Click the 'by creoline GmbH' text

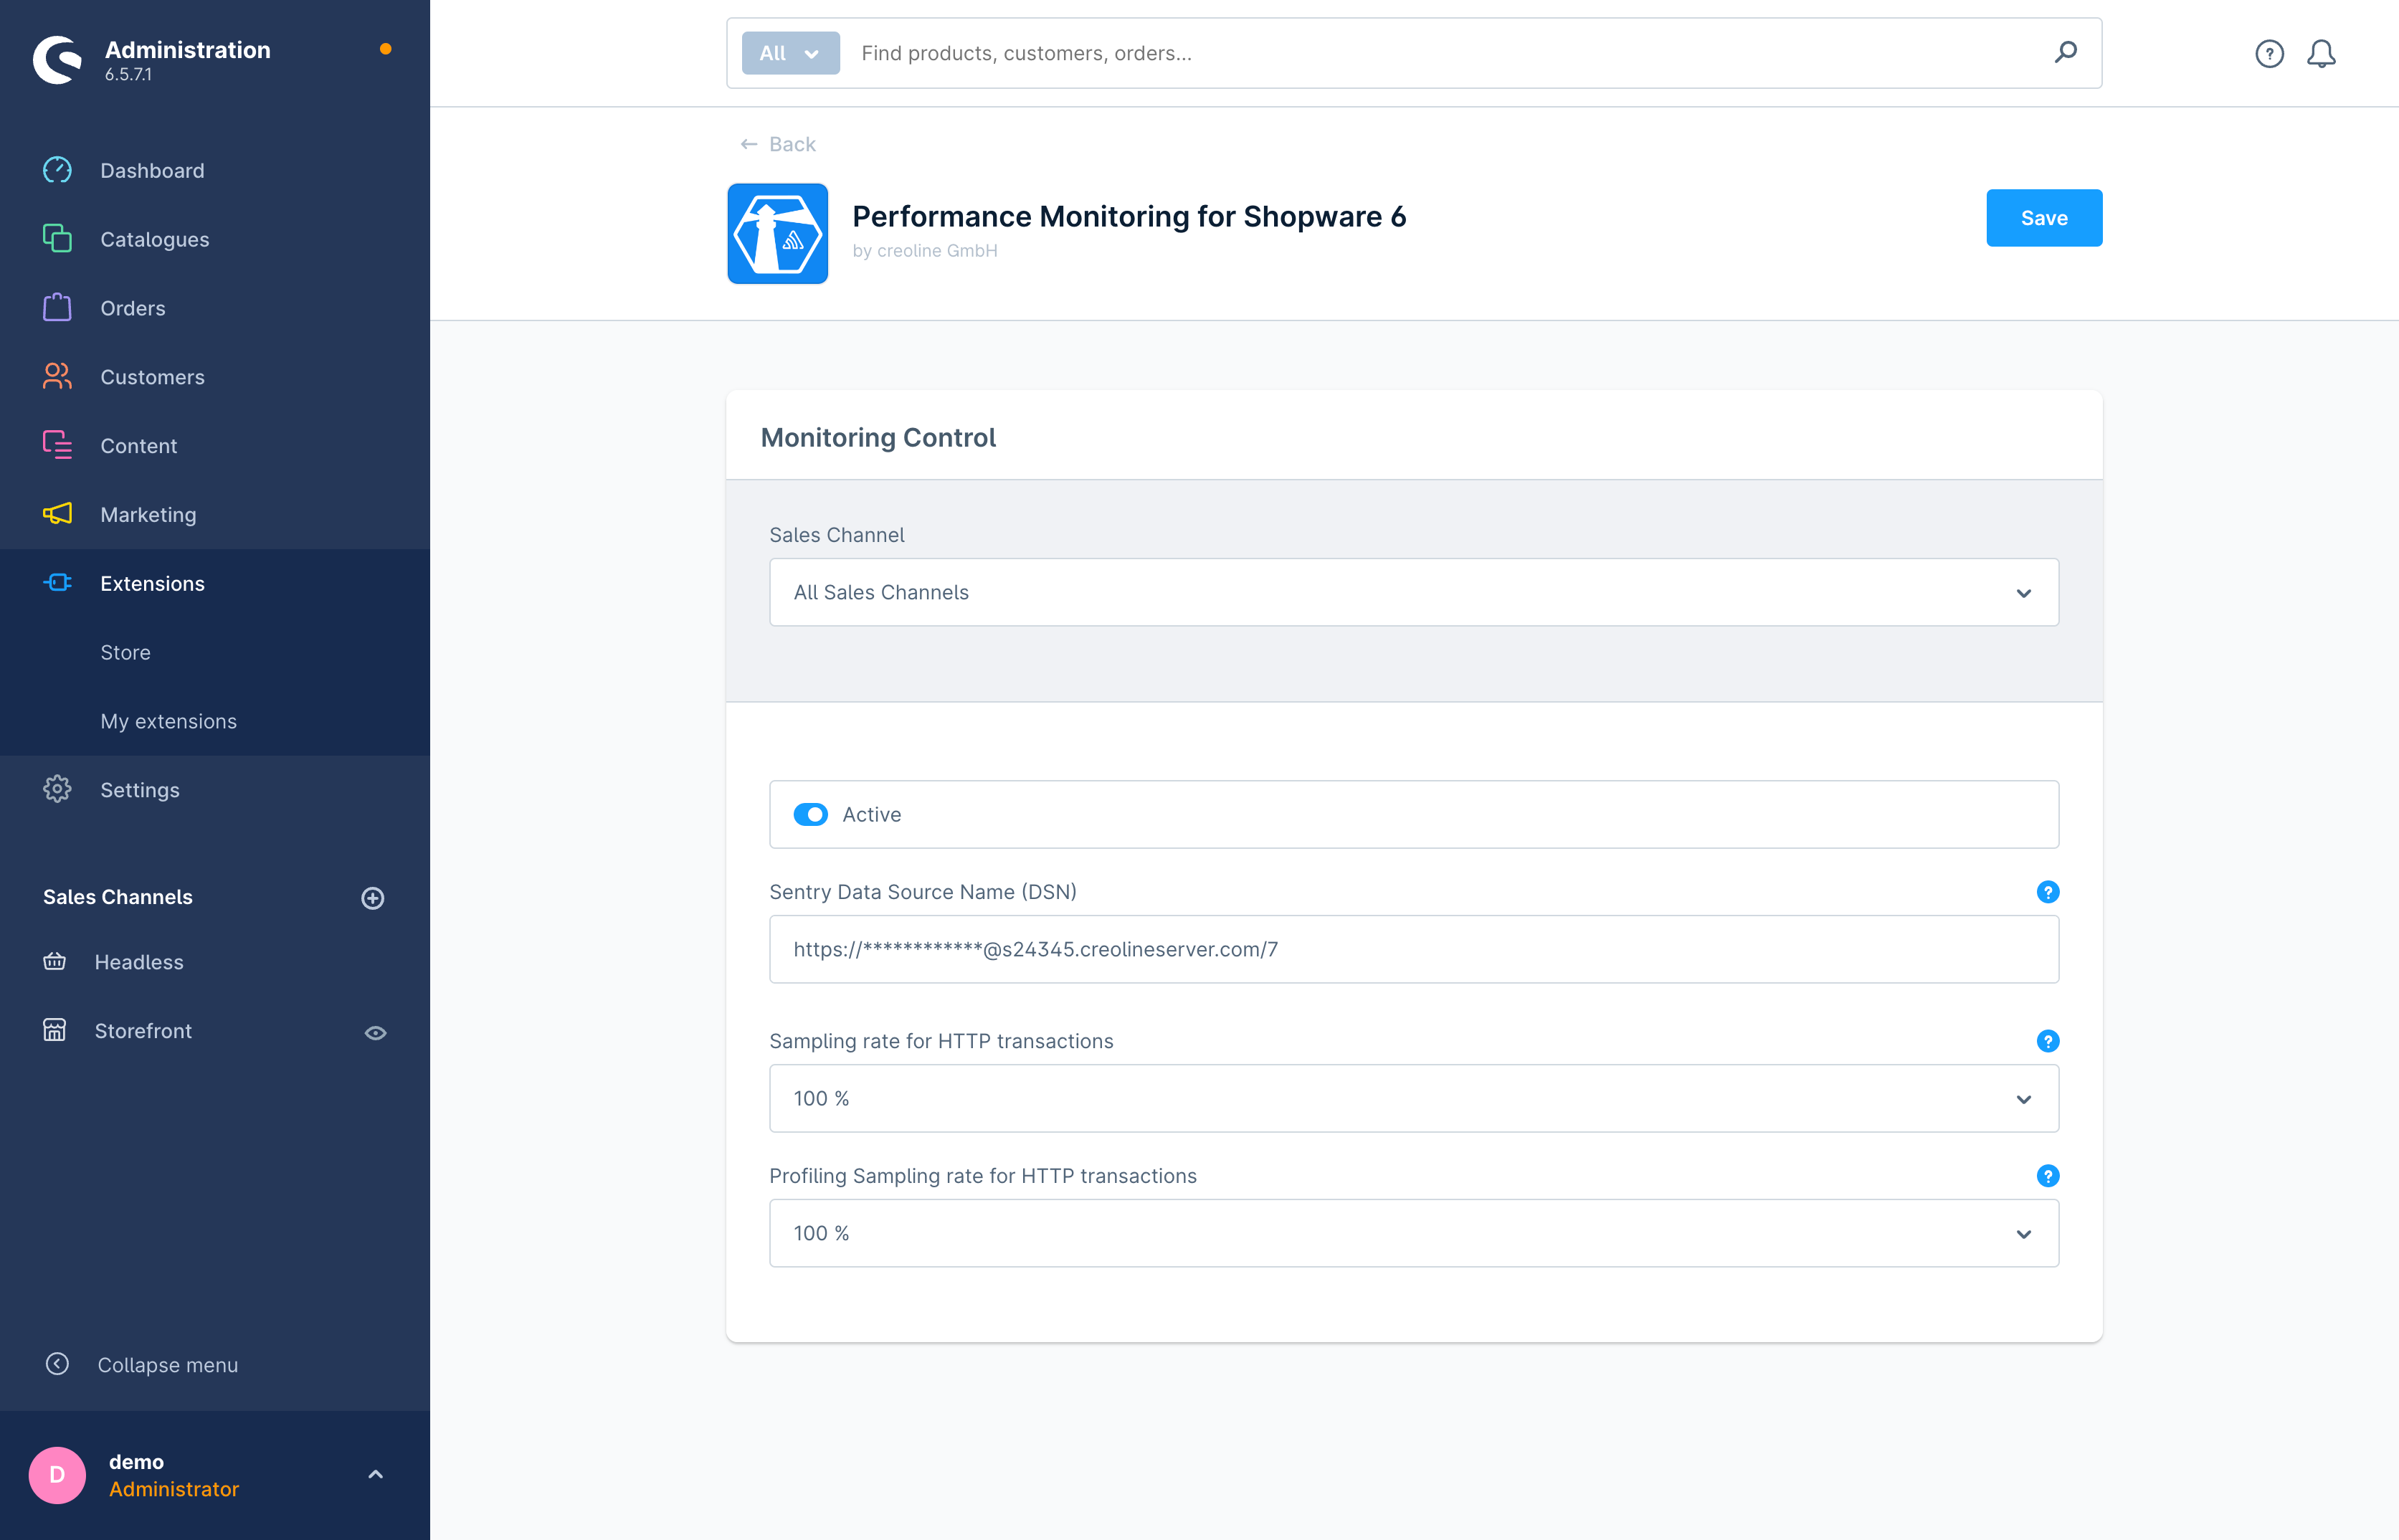(x=925, y=251)
